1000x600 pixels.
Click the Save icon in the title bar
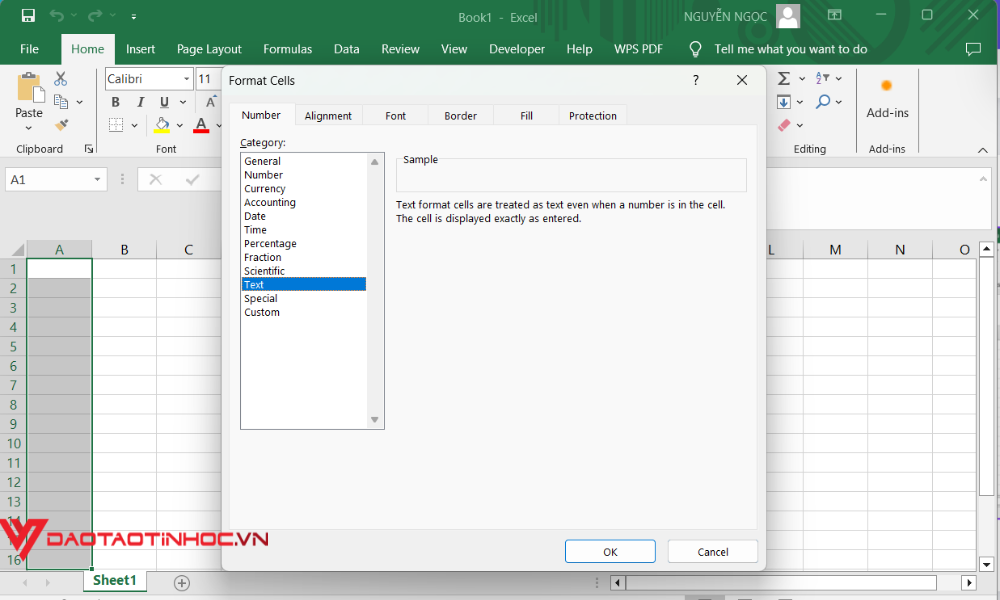coord(28,16)
